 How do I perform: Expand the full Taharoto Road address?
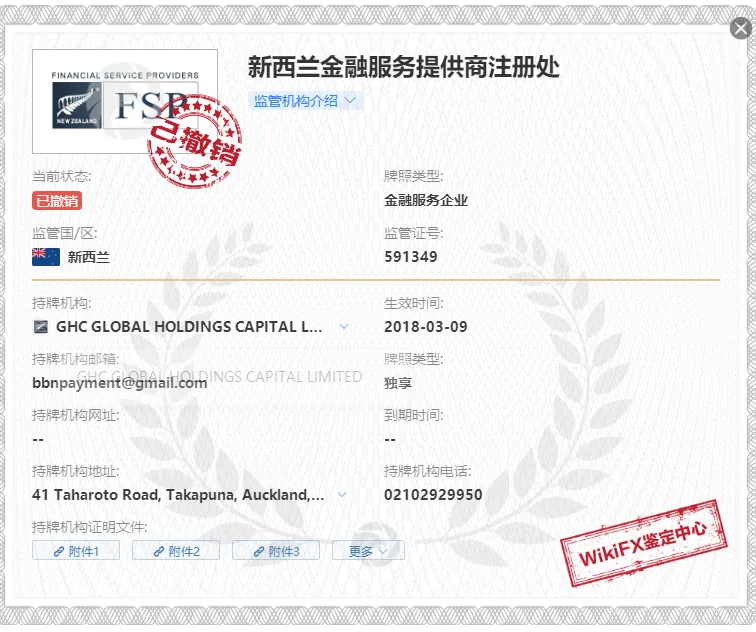click(342, 495)
